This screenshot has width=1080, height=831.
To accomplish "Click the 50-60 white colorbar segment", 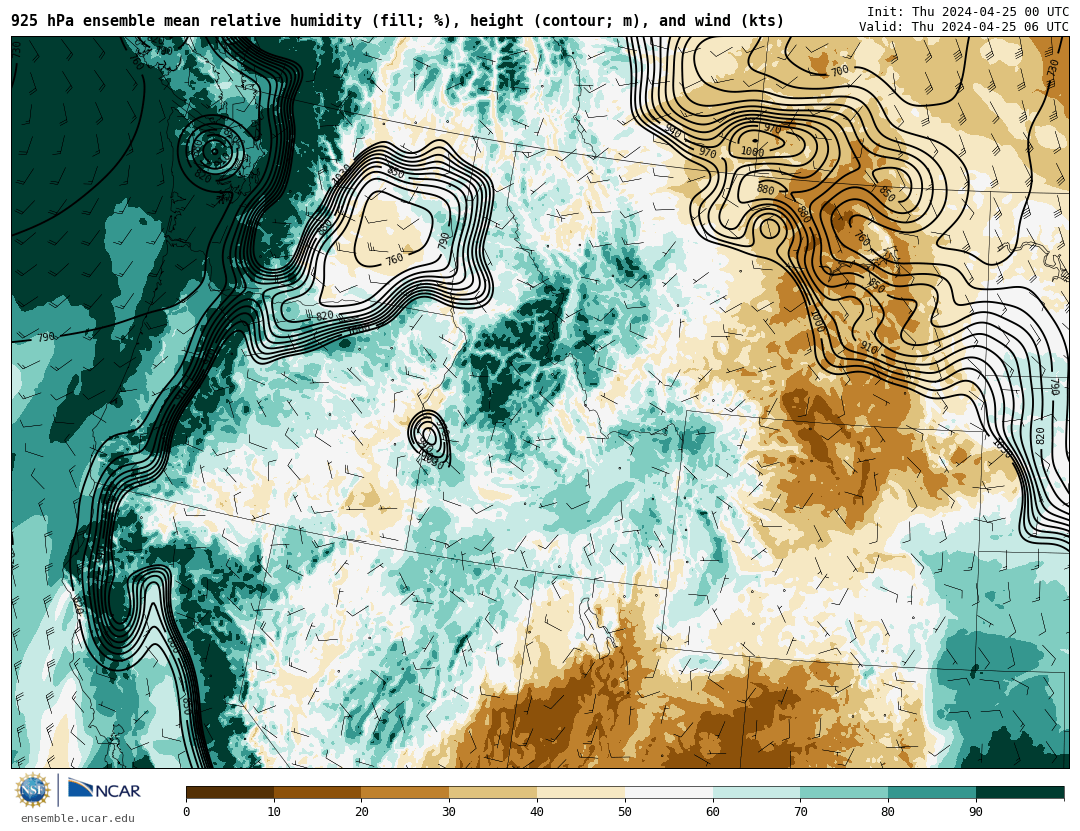I will click(x=669, y=792).
